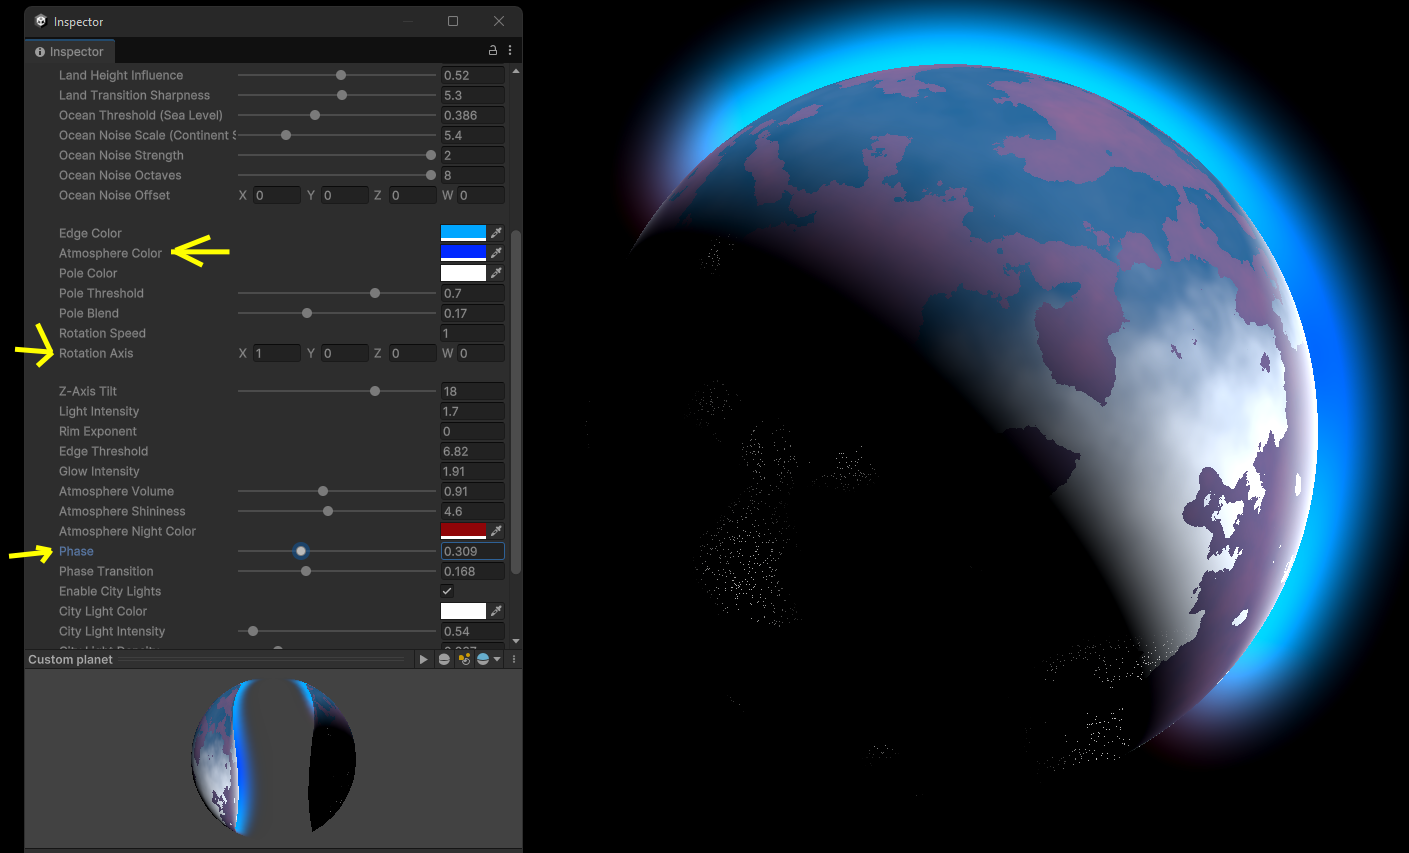
Task: Click Z-Axis Tilt slider handle
Action: (375, 391)
